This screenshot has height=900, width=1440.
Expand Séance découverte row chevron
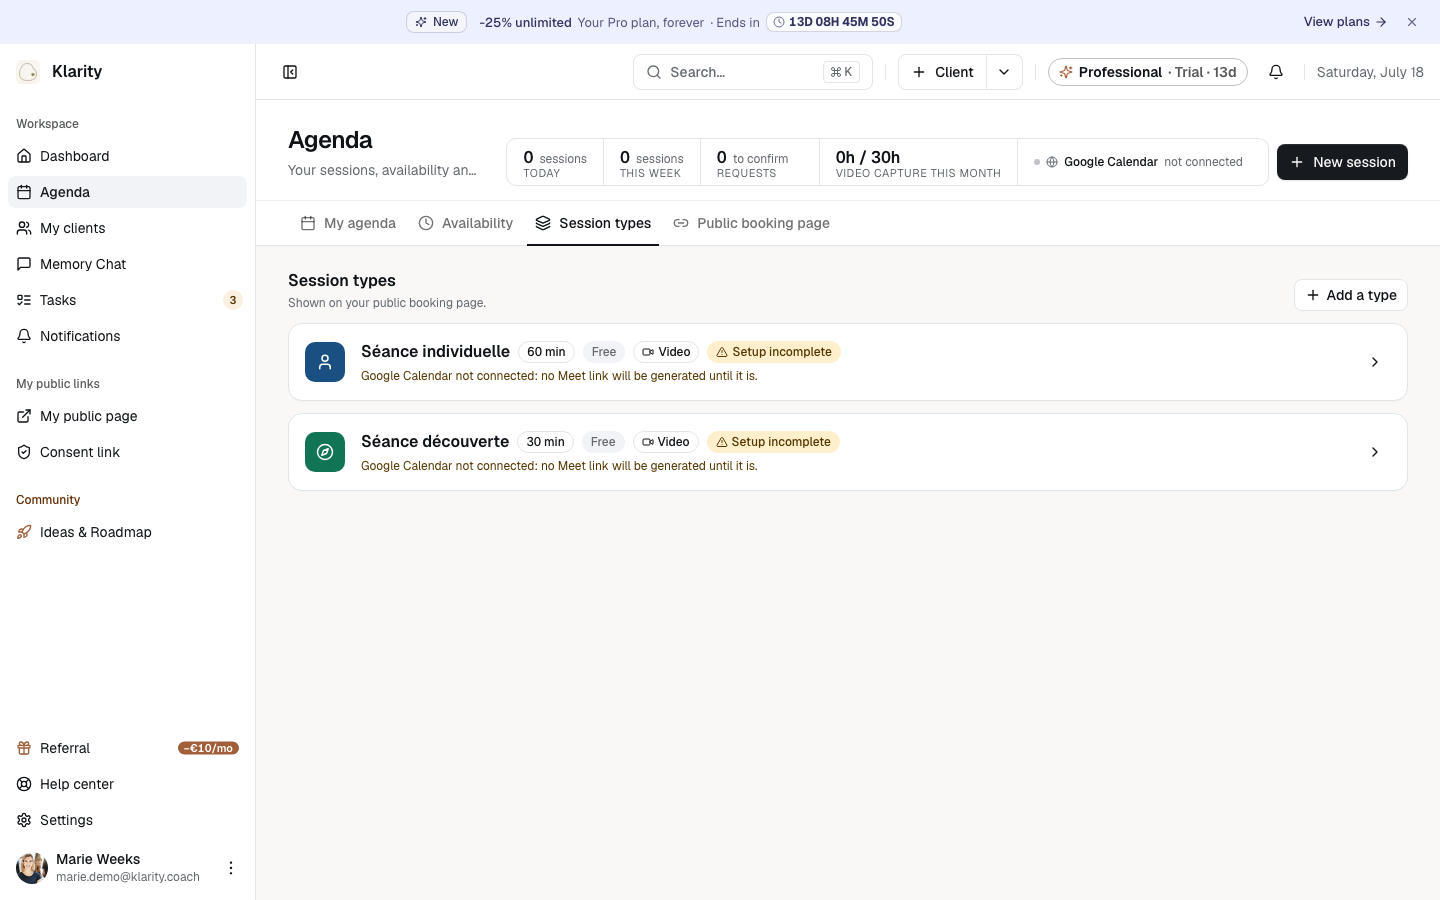click(1375, 452)
